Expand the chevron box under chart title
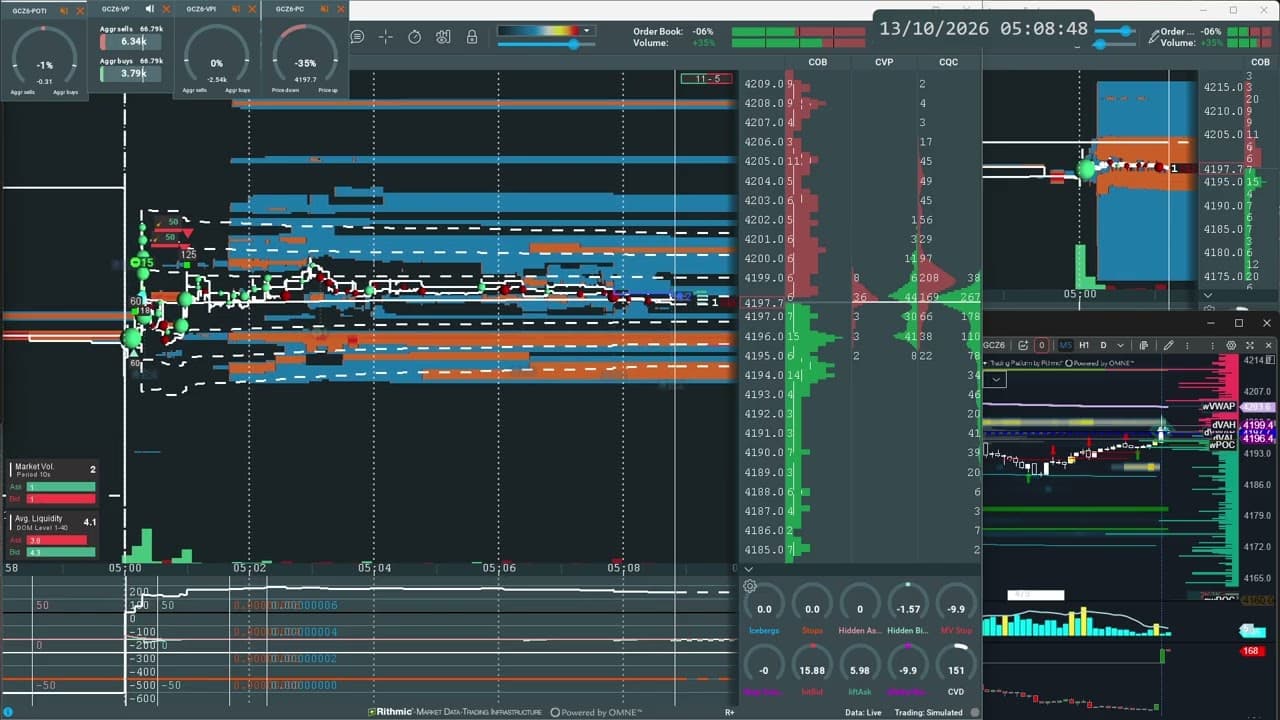This screenshot has width=1280, height=720. [x=996, y=380]
